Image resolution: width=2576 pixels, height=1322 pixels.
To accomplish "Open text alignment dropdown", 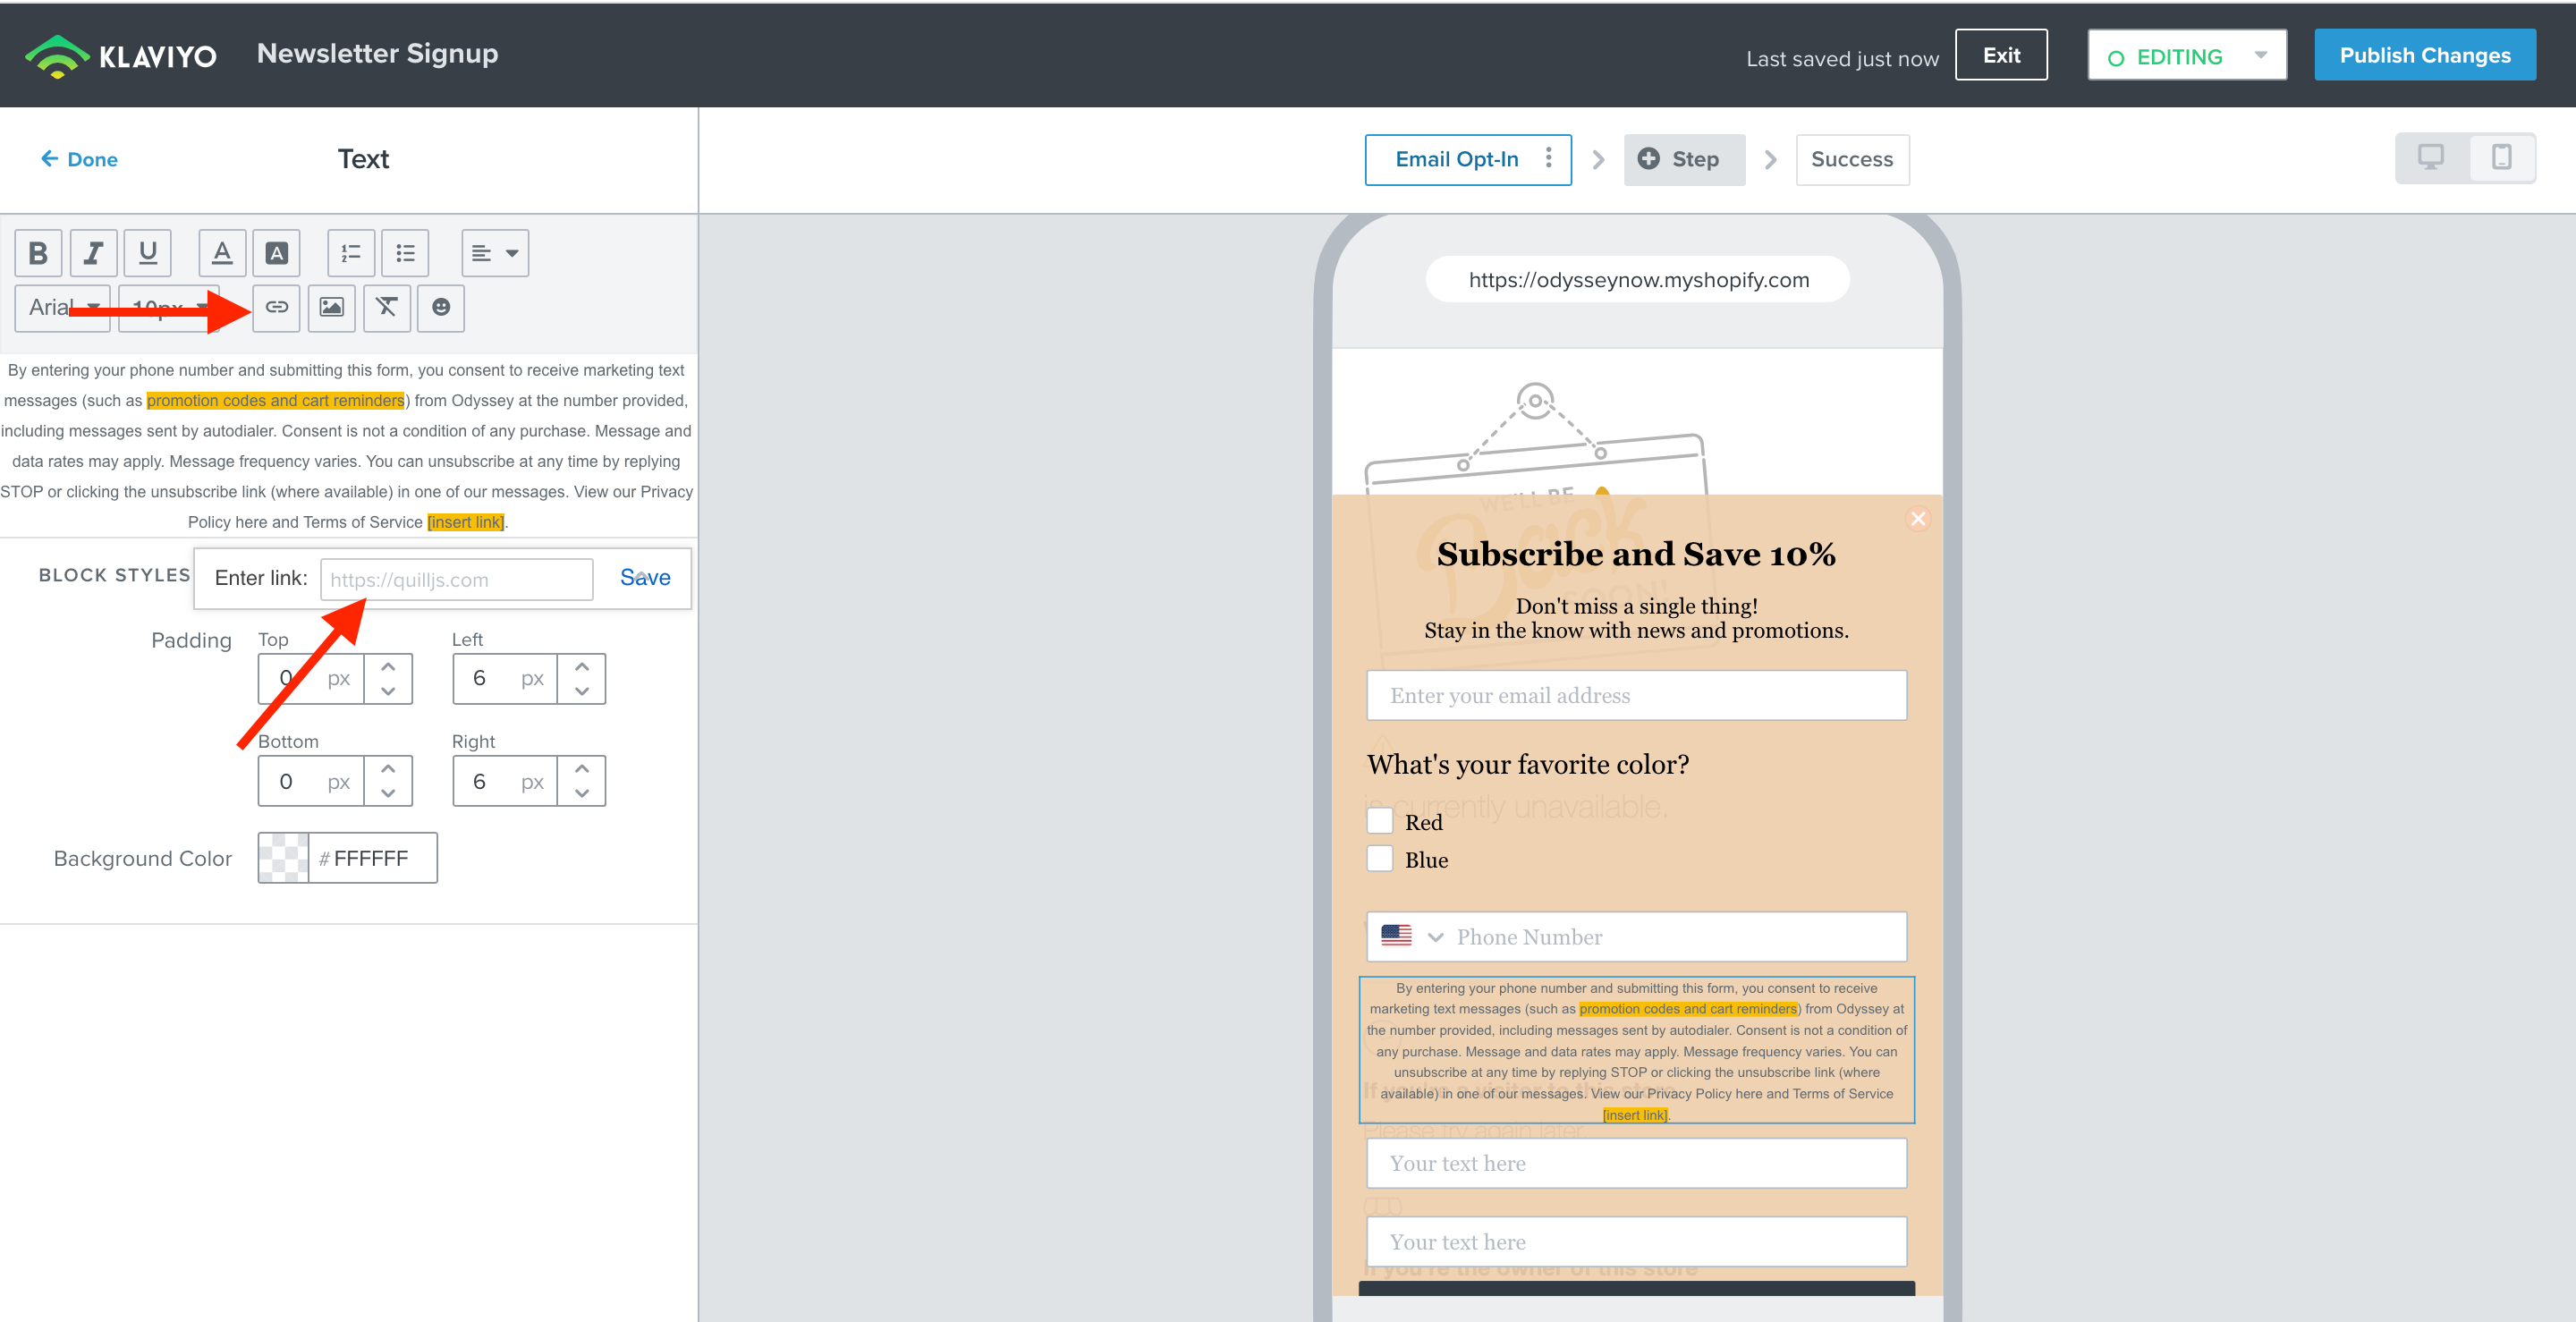I will click(495, 253).
